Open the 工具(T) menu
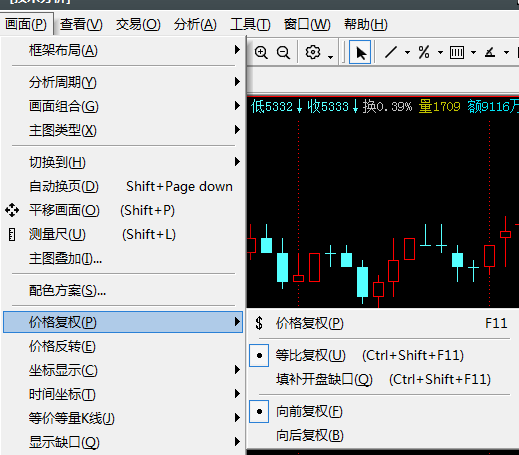The image size is (519, 455). (x=250, y=24)
